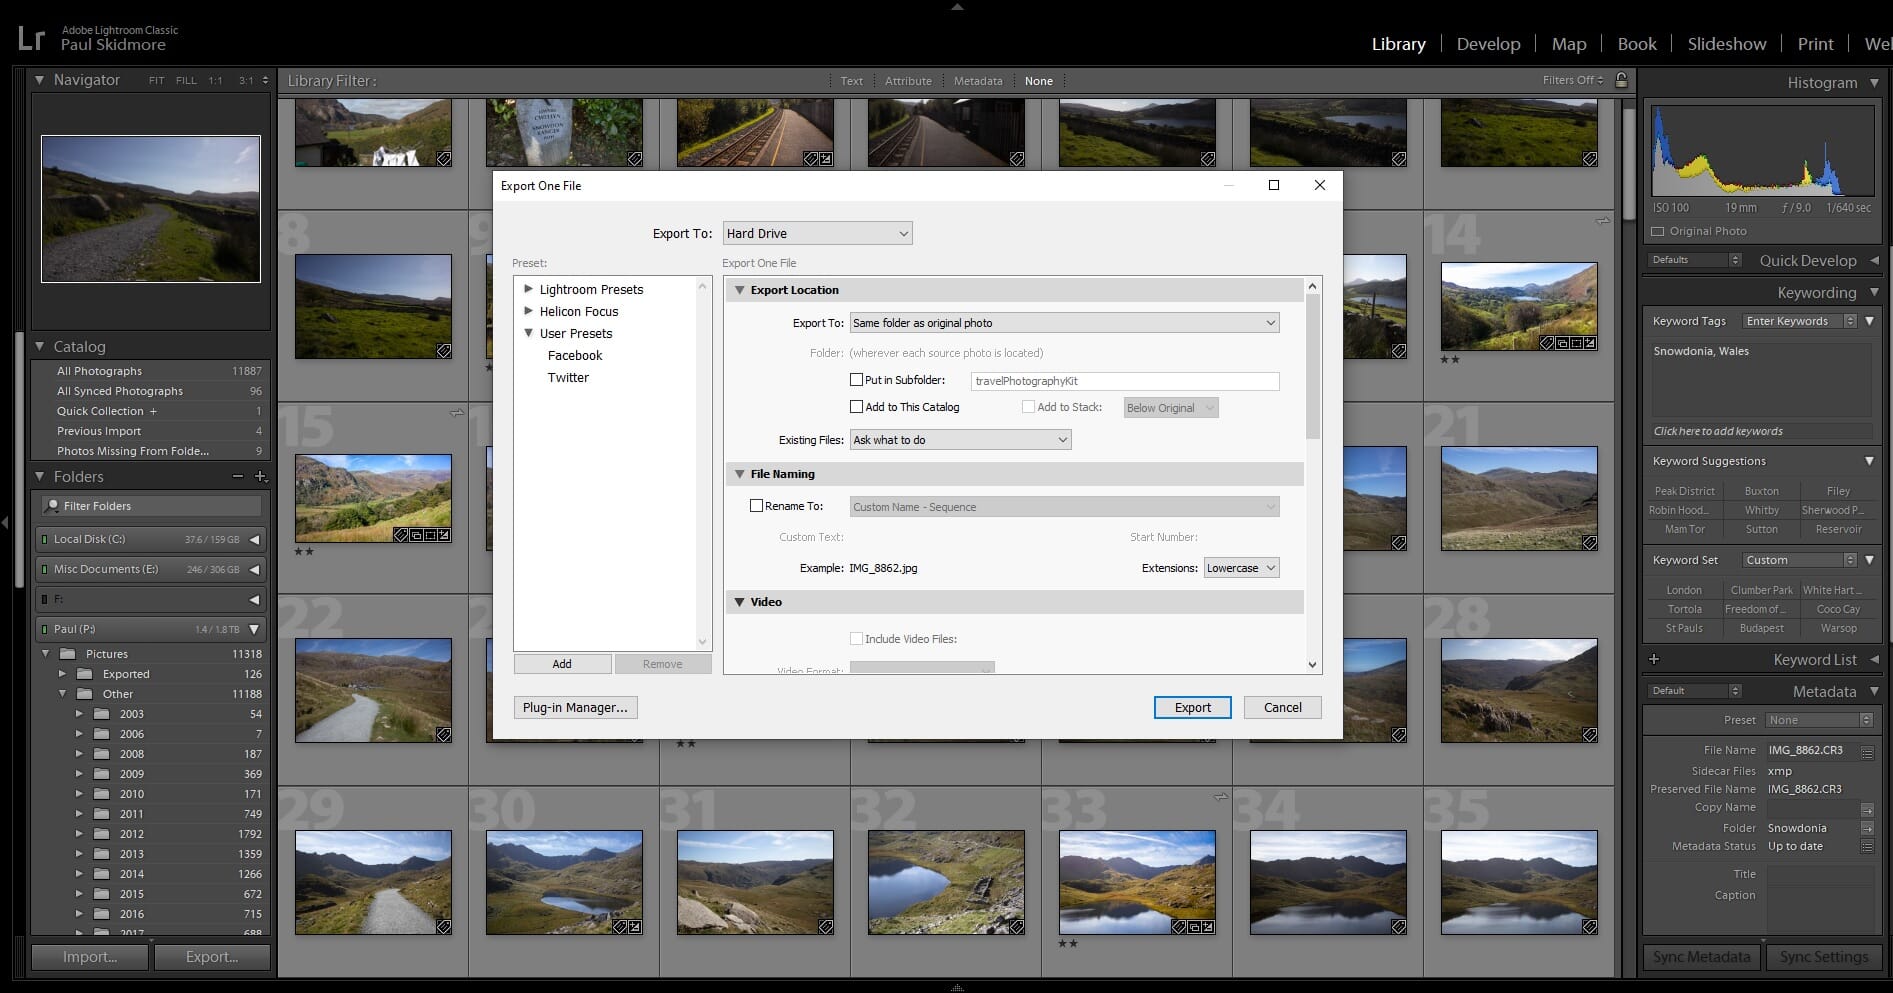Select the Metadata filter tab
The width and height of the screenshot is (1893, 993).
coord(977,81)
